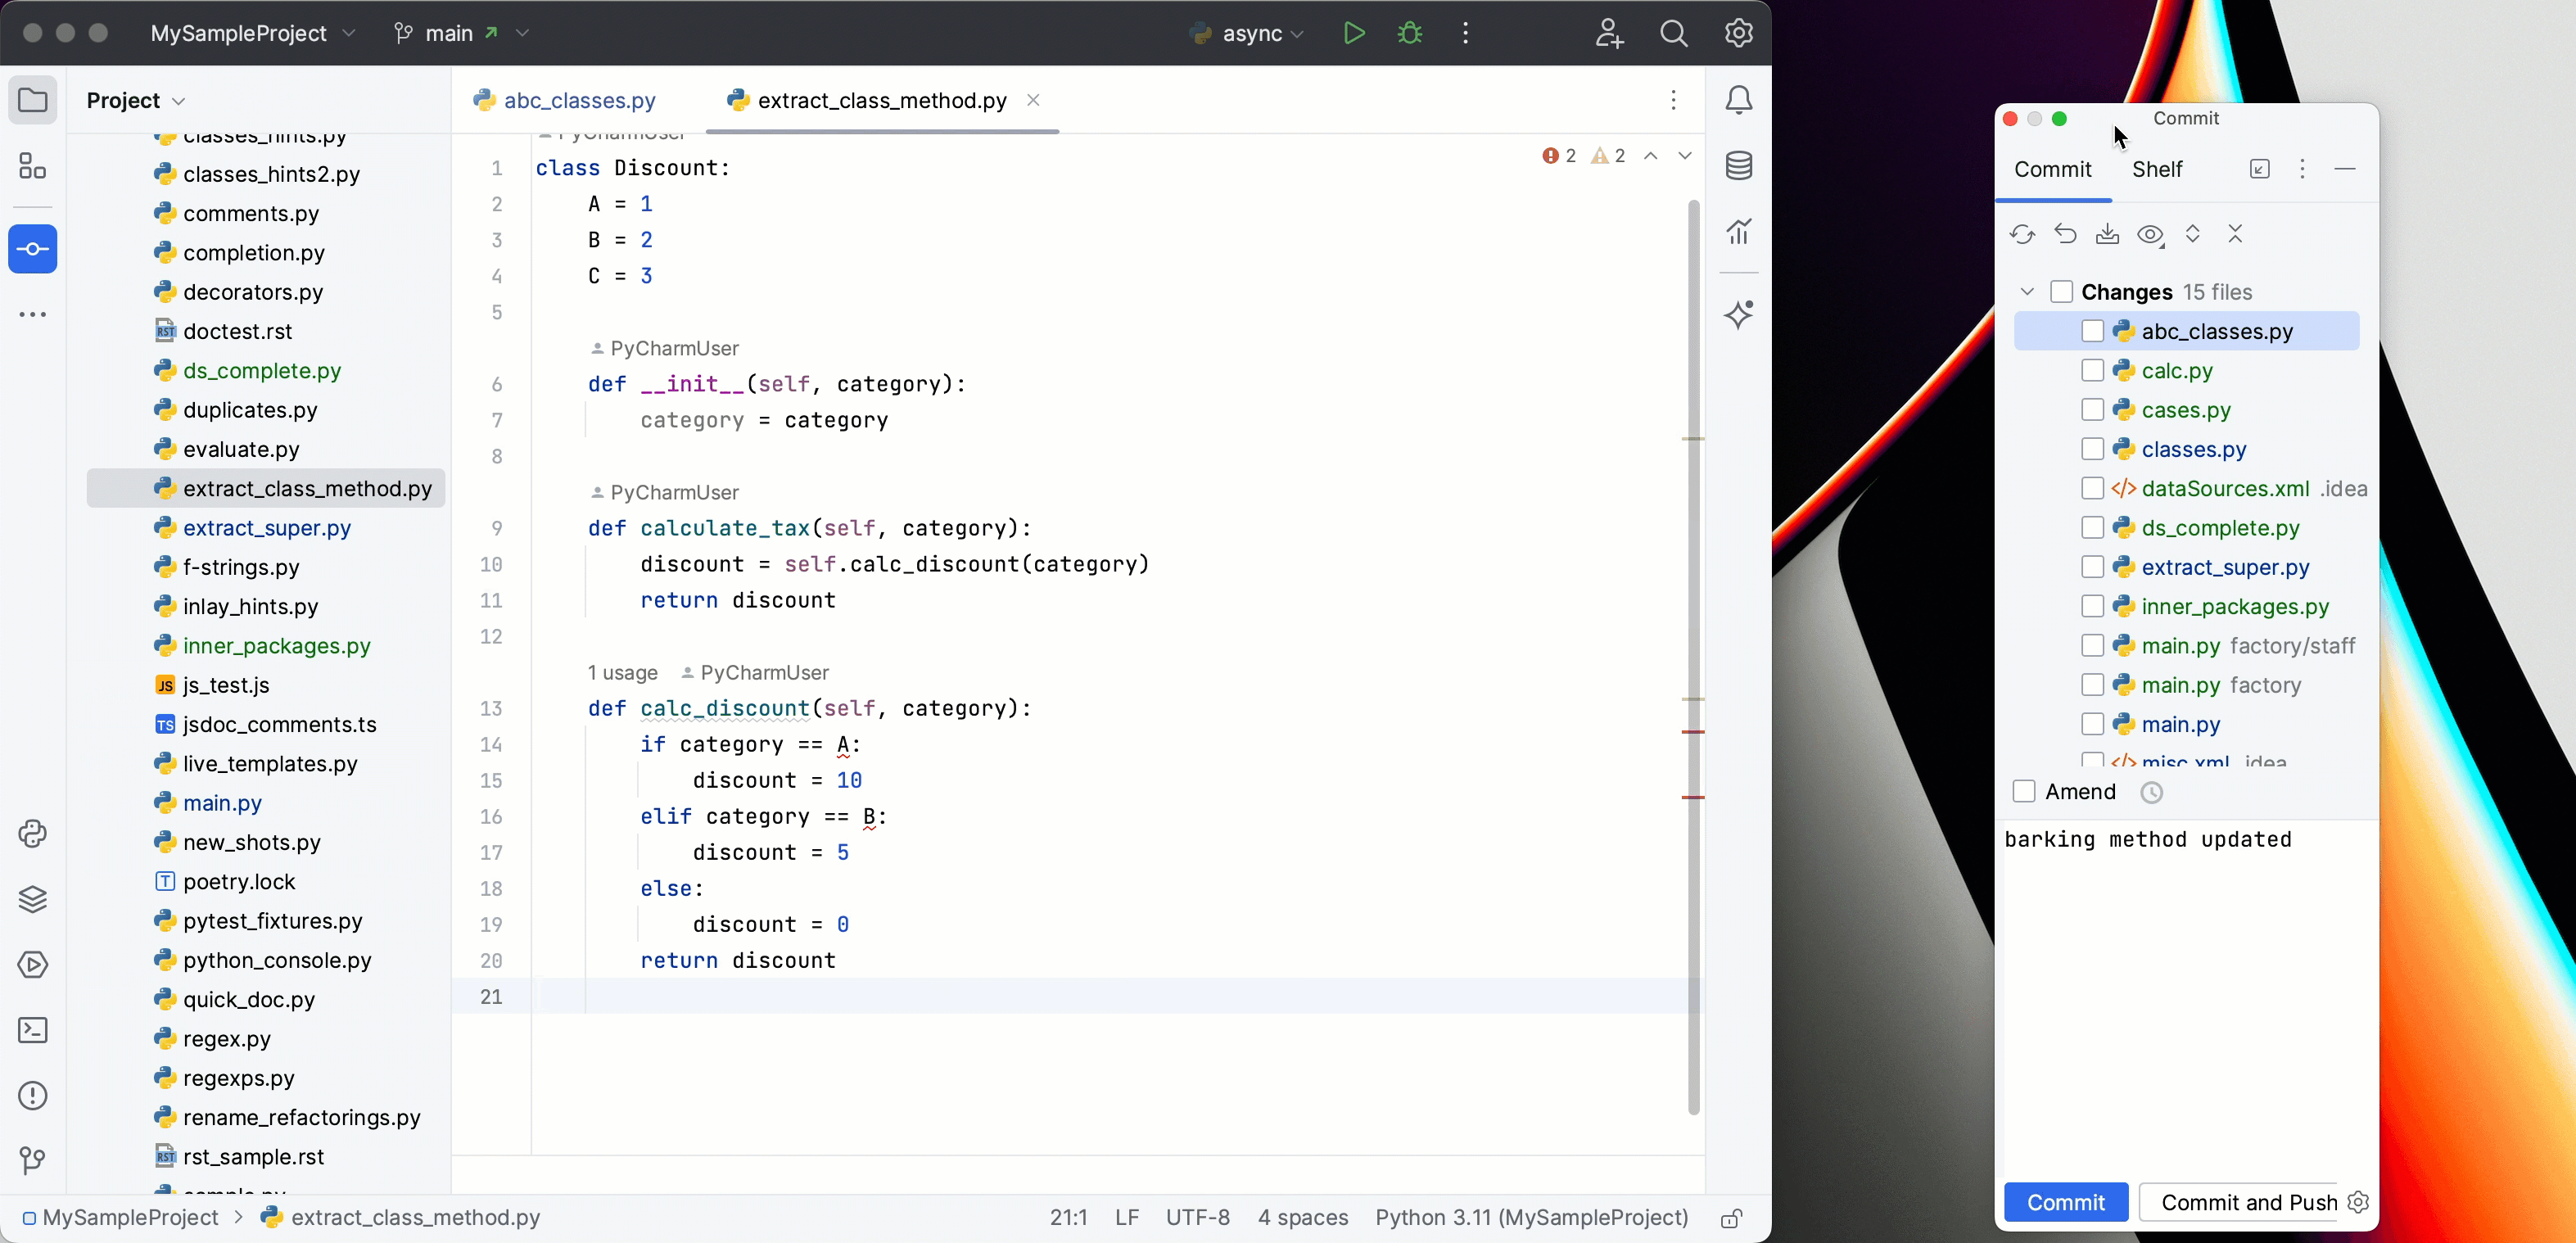This screenshot has height=1243, width=2576.
Task: Open the Commit and Push settings
Action: [x=2357, y=1200]
